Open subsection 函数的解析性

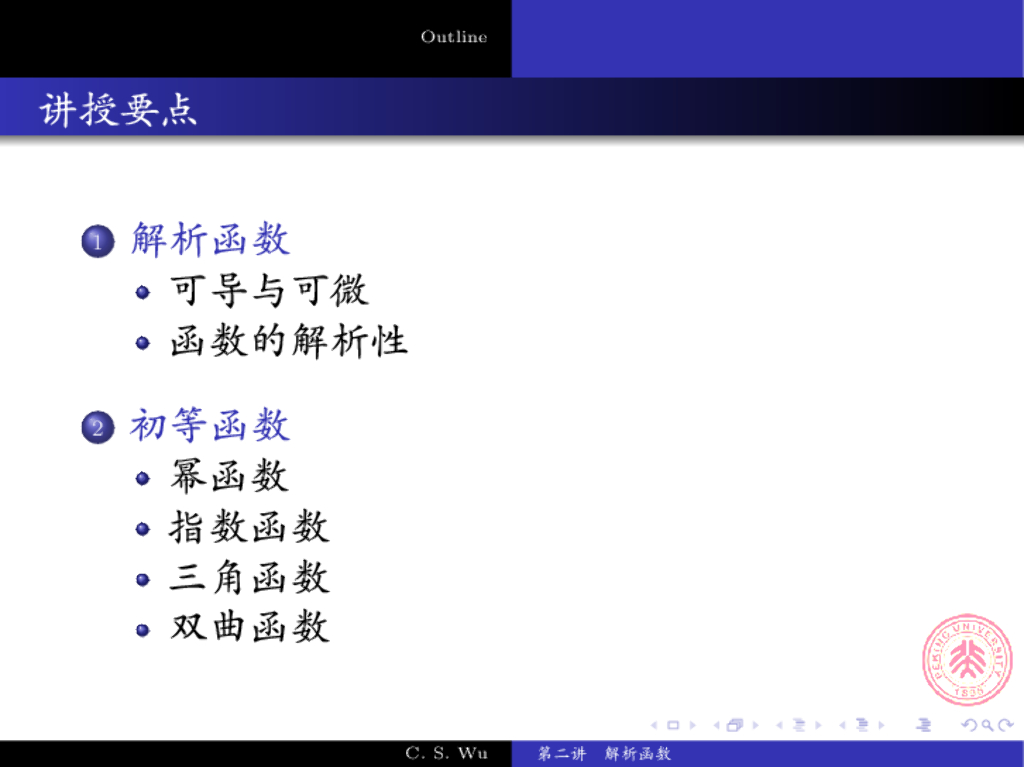coord(289,341)
